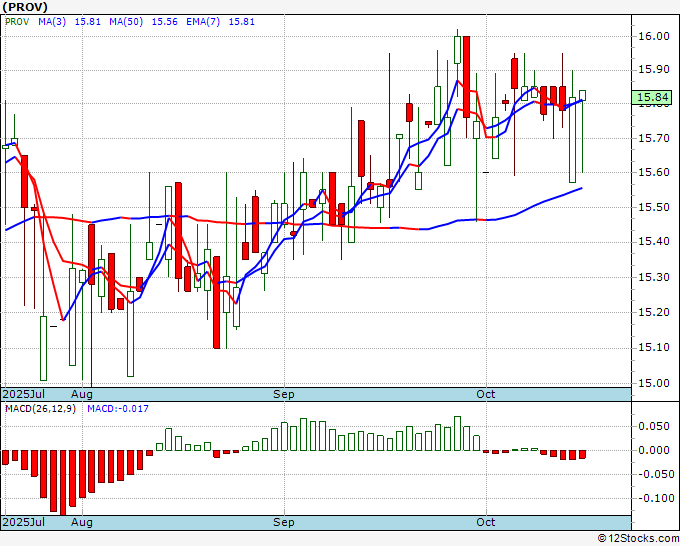
Task: Click the 15.81 value after EMA(7)
Action: [242, 22]
